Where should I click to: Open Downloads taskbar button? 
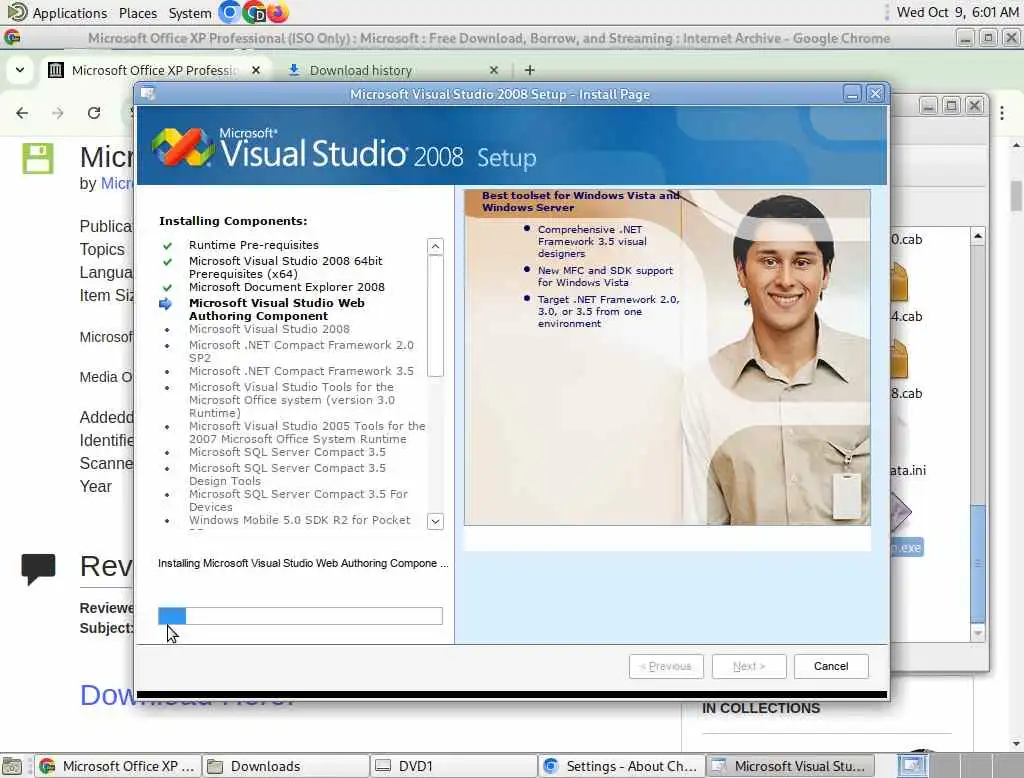pos(285,766)
